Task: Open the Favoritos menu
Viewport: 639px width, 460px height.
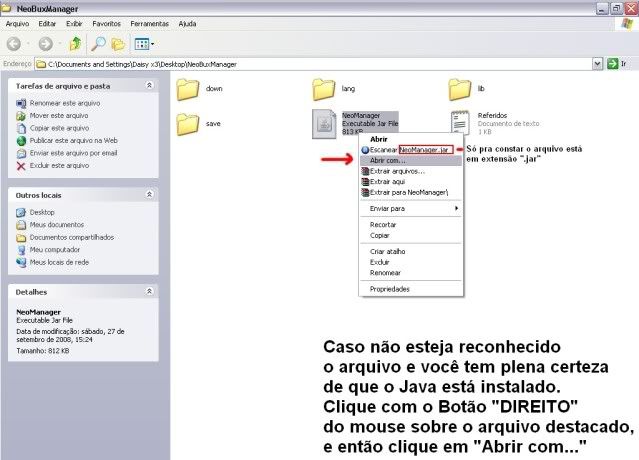Action: [x=106, y=24]
